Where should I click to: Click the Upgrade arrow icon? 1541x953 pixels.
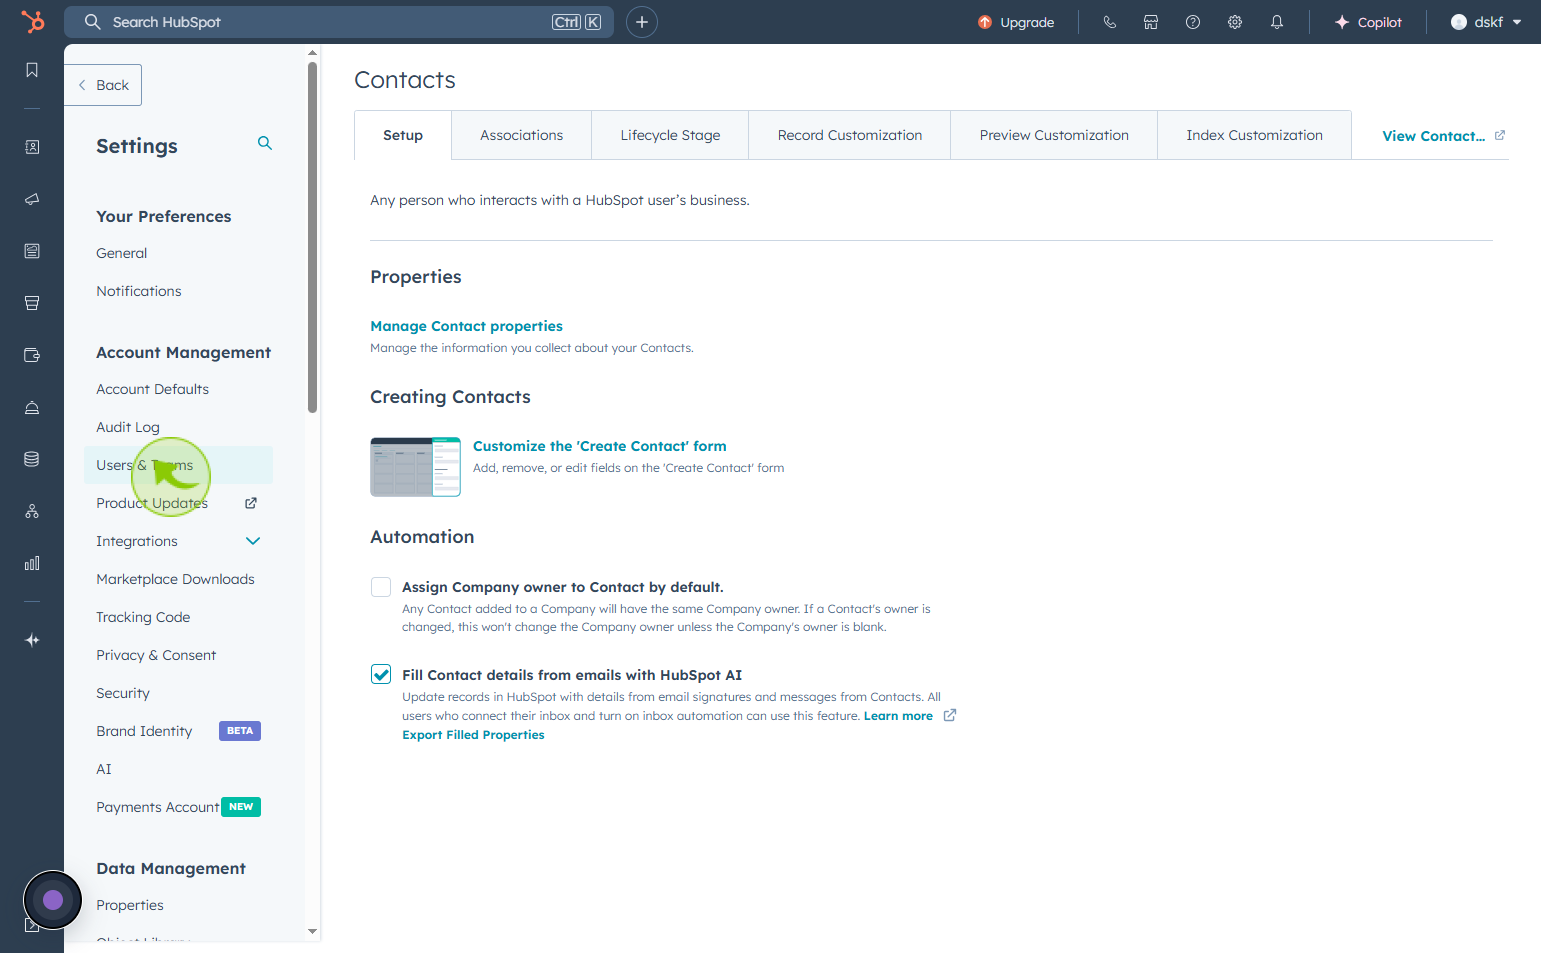pyautogui.click(x=985, y=22)
